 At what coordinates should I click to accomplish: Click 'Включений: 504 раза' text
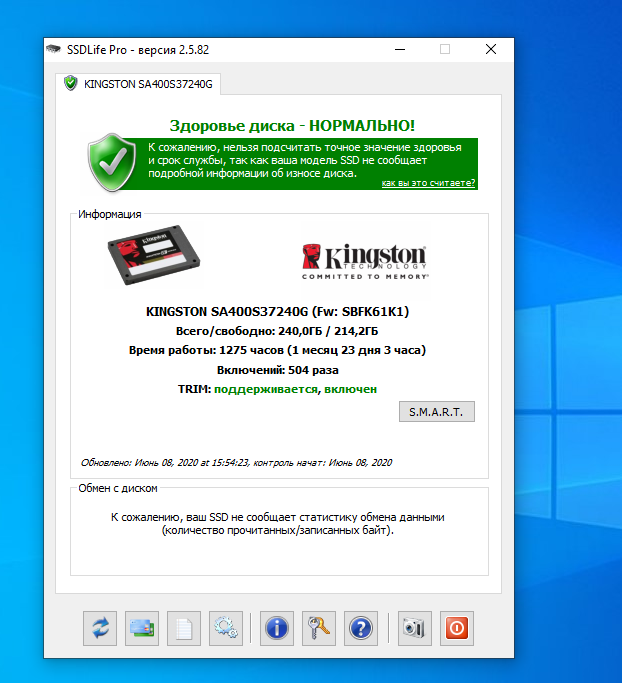coord(277,370)
